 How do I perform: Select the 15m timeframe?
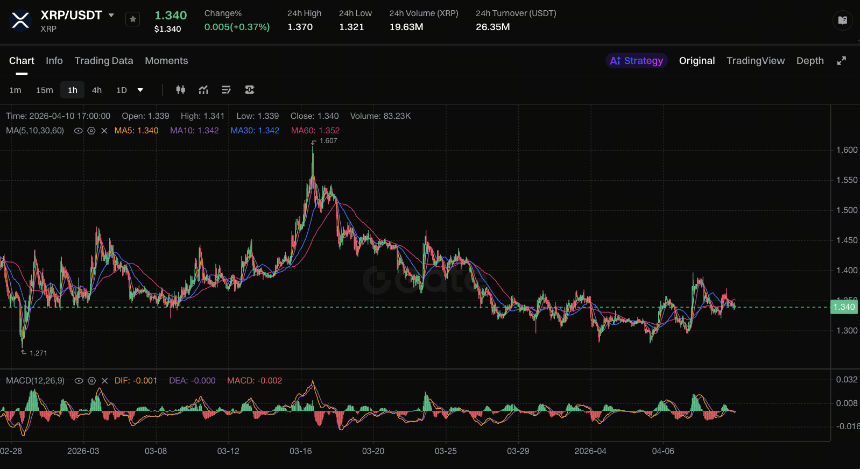click(44, 90)
